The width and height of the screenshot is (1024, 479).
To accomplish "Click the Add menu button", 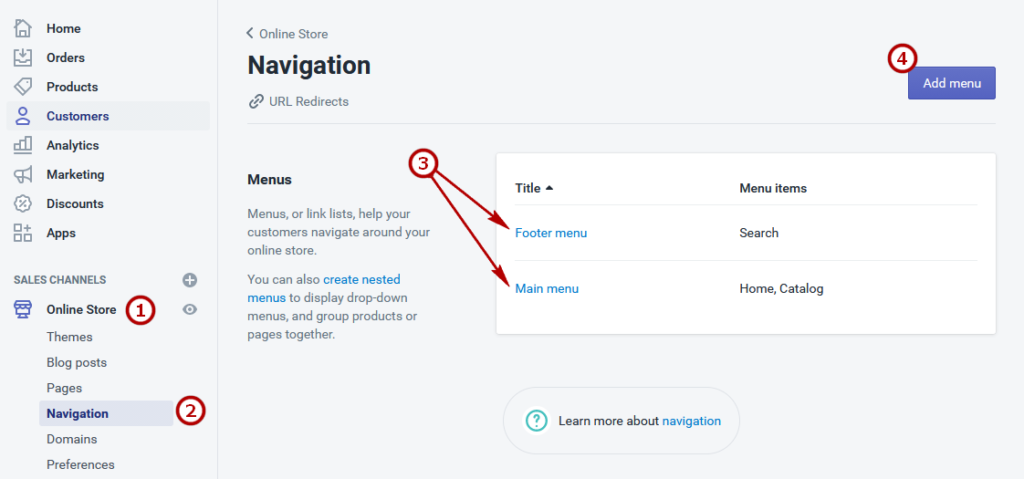I will point(952,83).
